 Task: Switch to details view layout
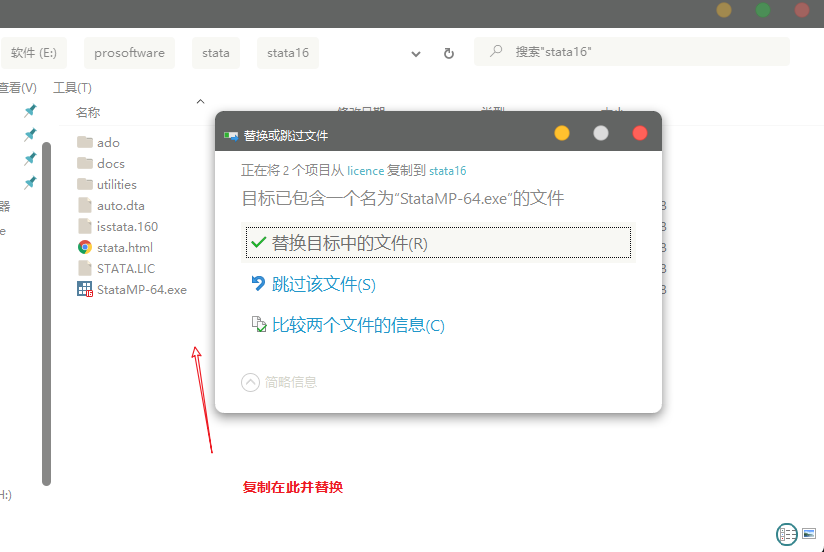(x=787, y=535)
